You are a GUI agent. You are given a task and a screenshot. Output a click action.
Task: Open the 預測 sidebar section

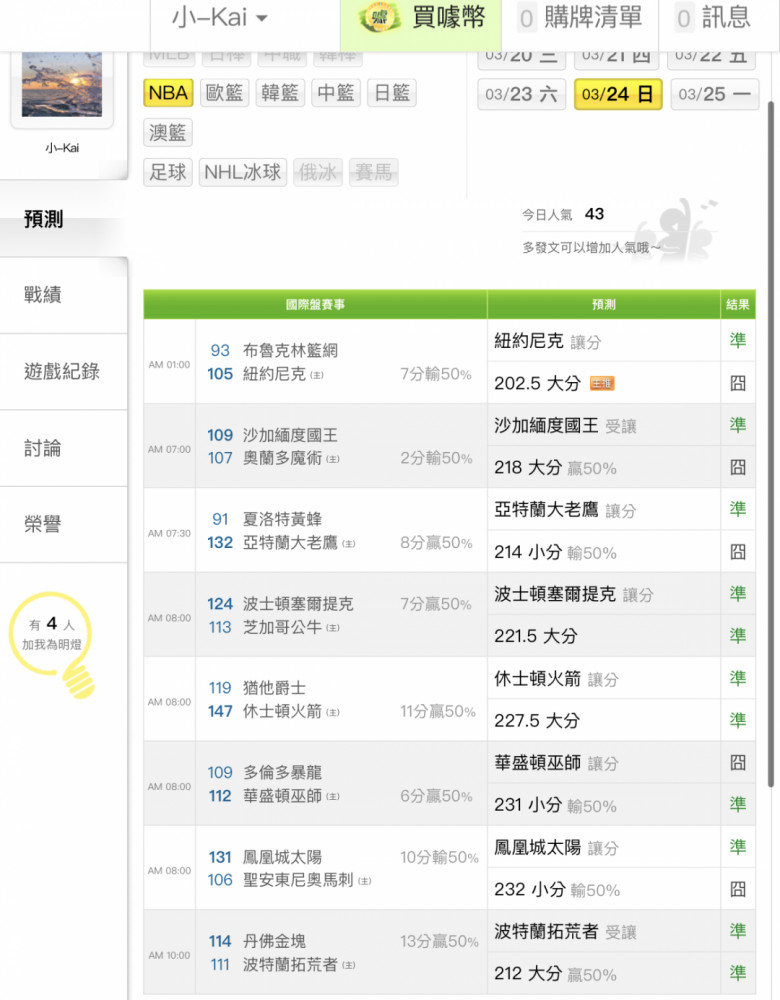tap(63, 219)
